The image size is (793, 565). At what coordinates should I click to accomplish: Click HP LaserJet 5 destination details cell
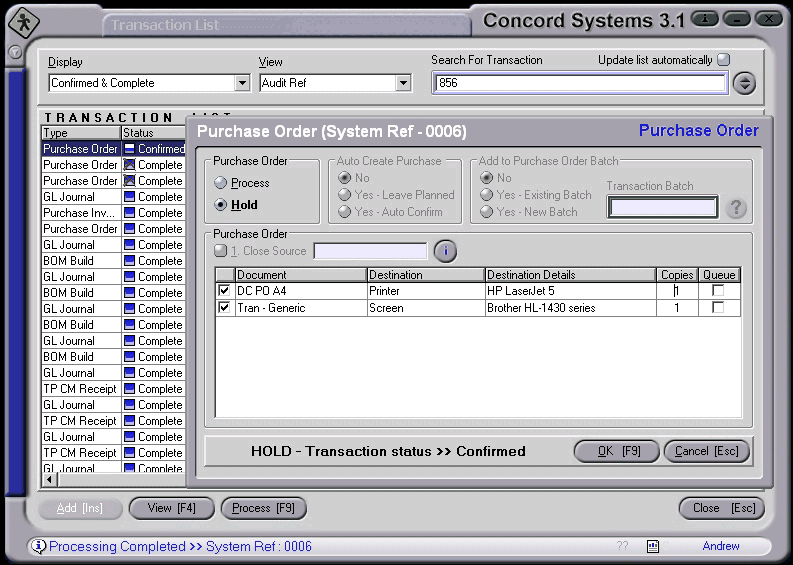pyautogui.click(x=570, y=291)
